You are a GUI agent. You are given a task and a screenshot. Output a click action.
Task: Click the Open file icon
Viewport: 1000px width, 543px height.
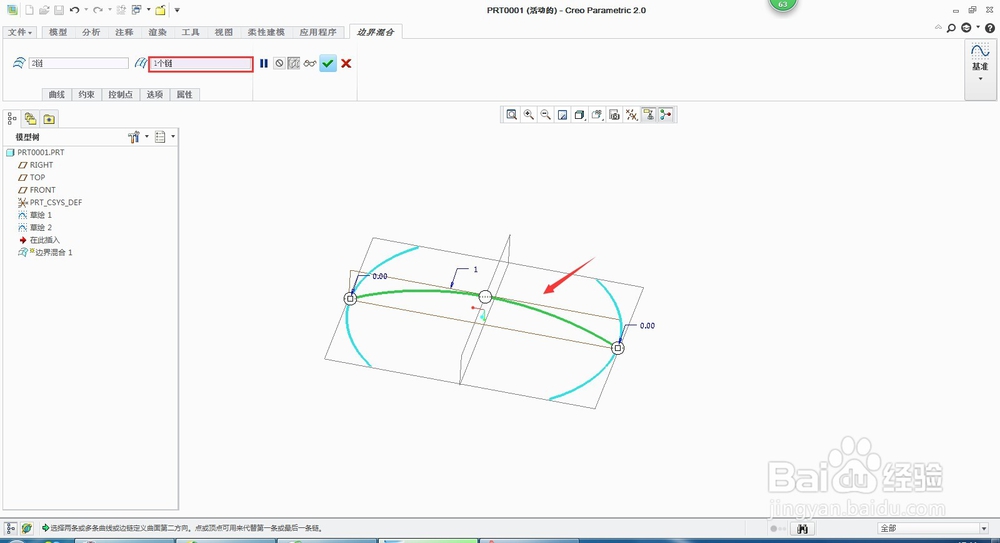[44, 10]
